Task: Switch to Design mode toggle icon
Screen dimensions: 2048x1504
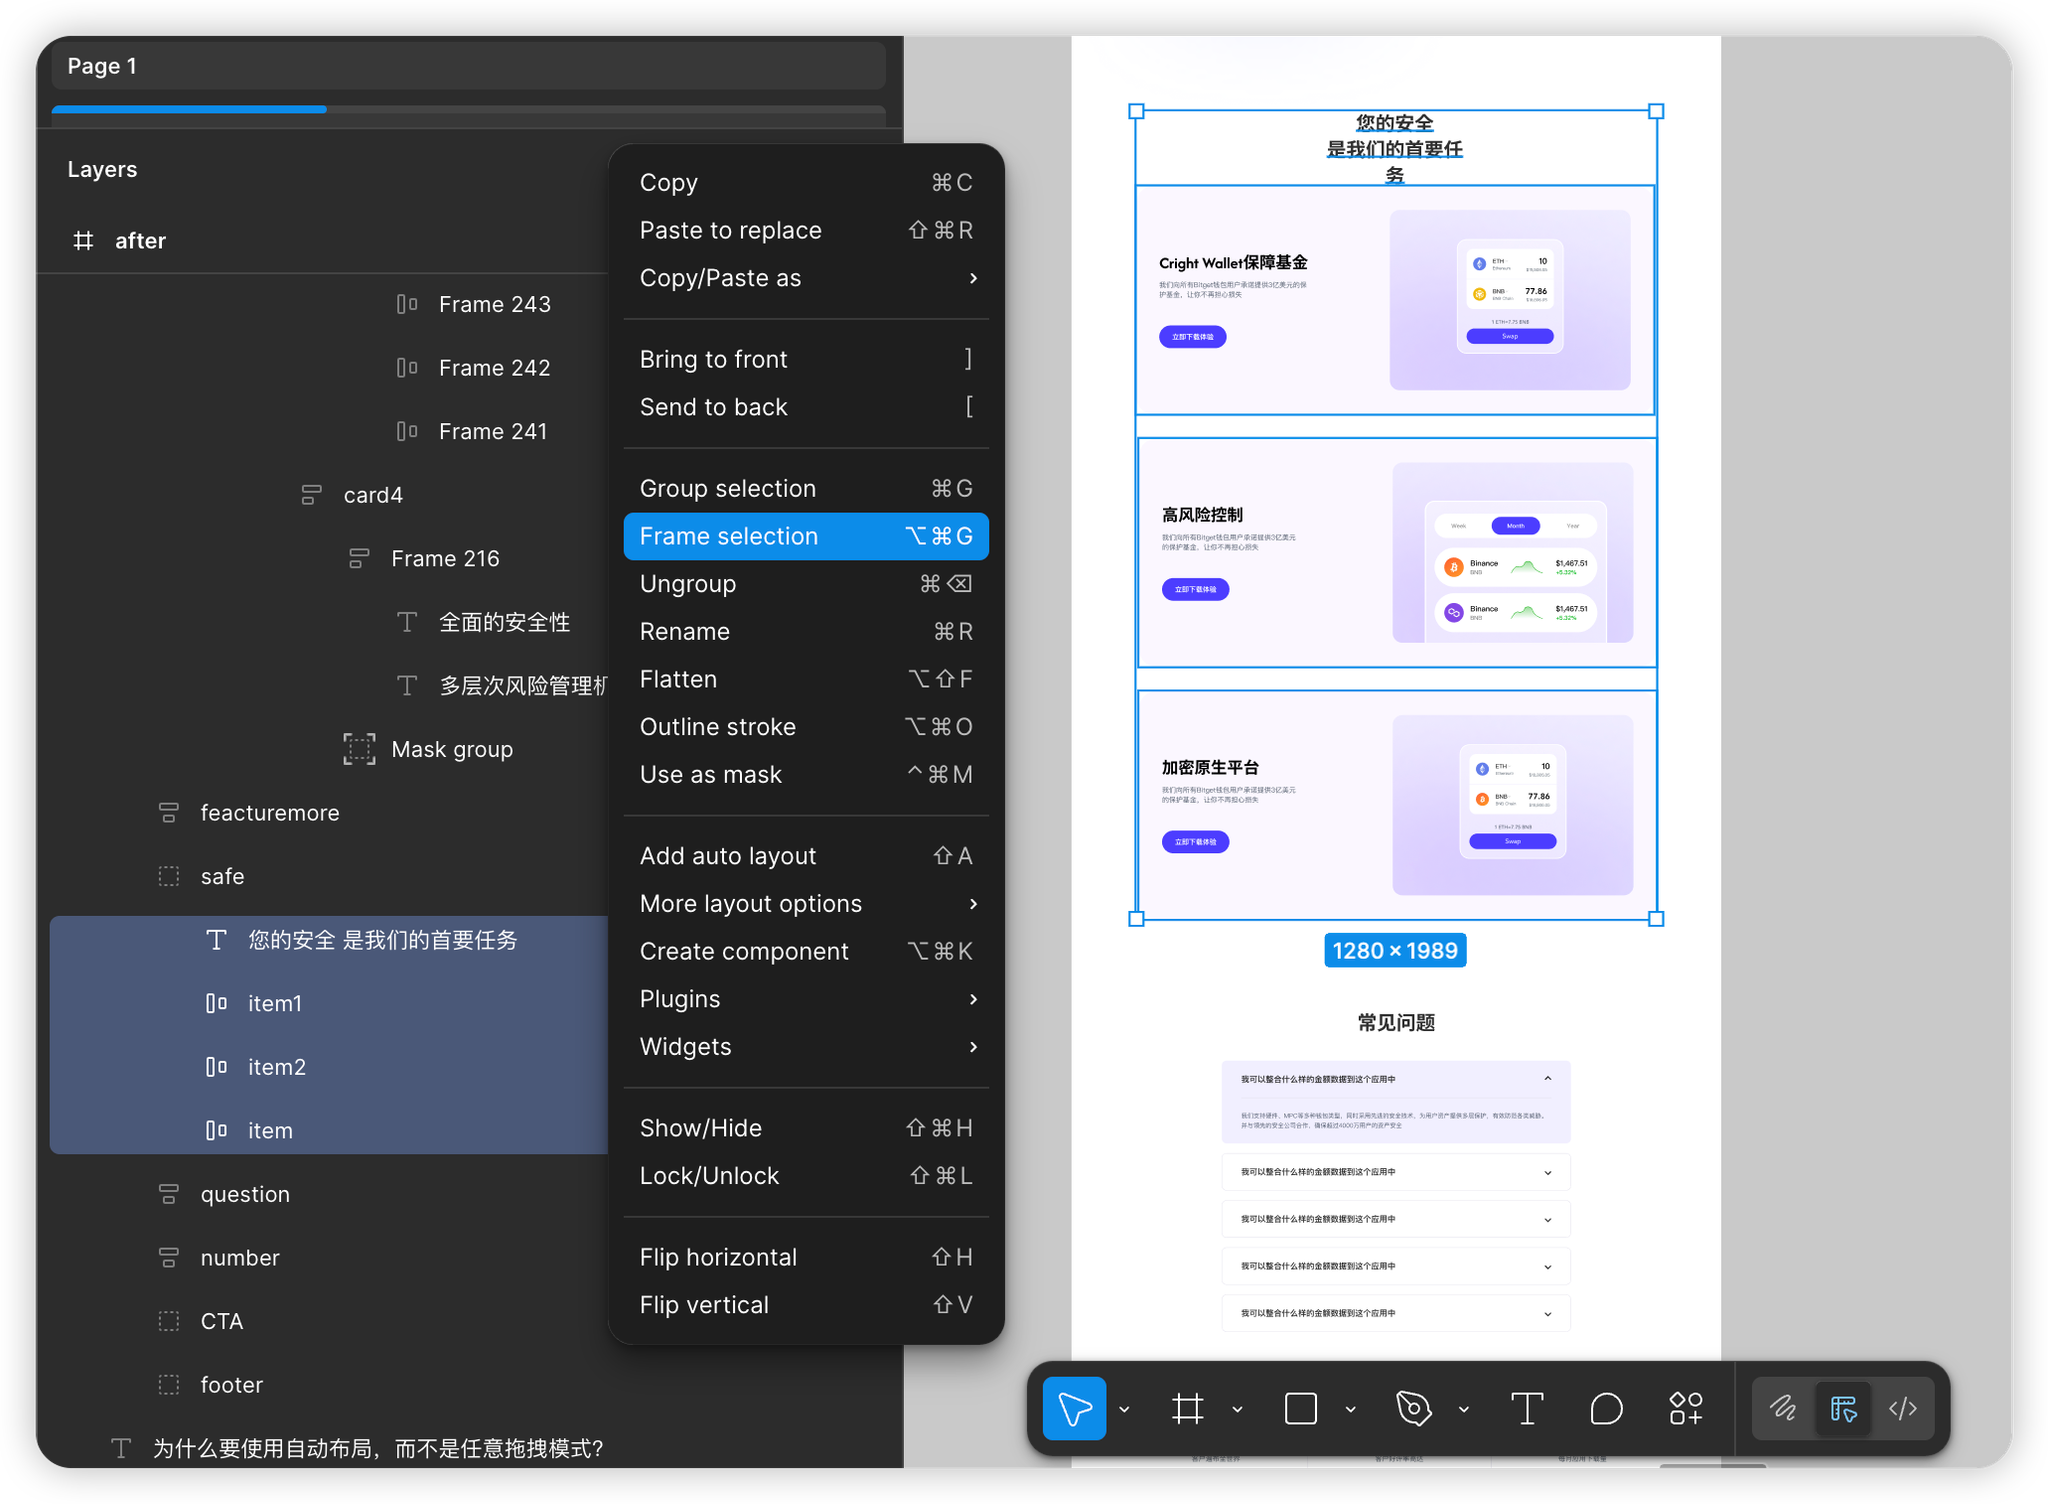Action: click(1843, 1408)
